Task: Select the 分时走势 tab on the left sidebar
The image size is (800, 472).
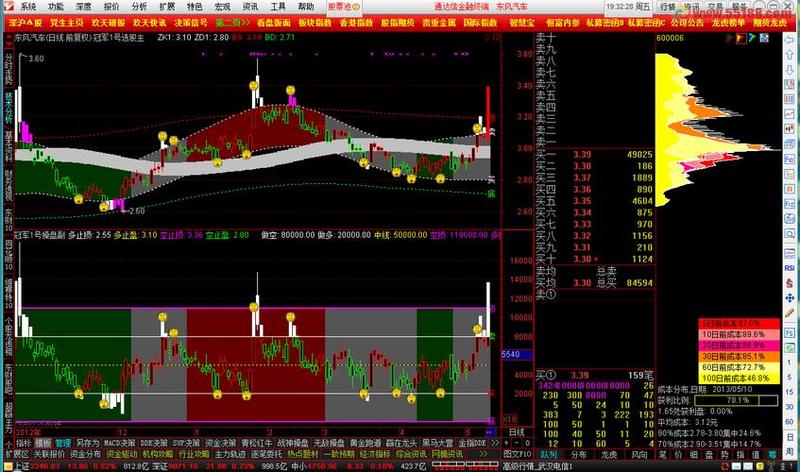Action: pyautogui.click(x=8, y=70)
